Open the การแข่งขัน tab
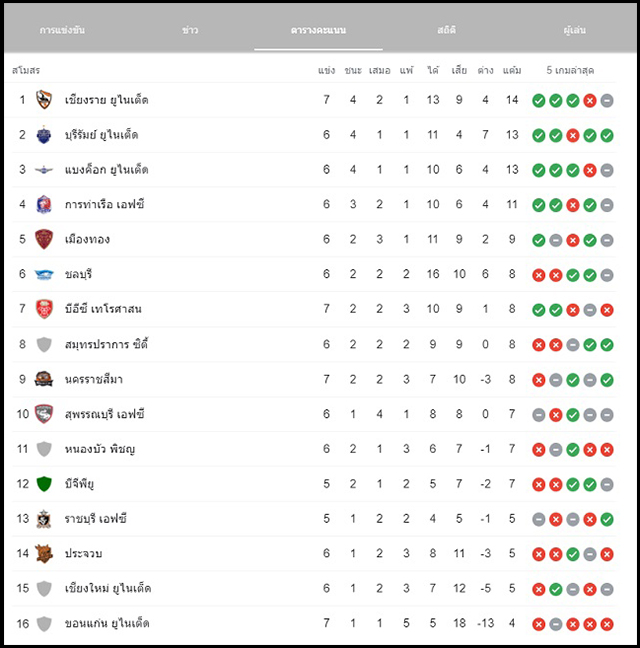The width and height of the screenshot is (640, 648). [x=62, y=30]
